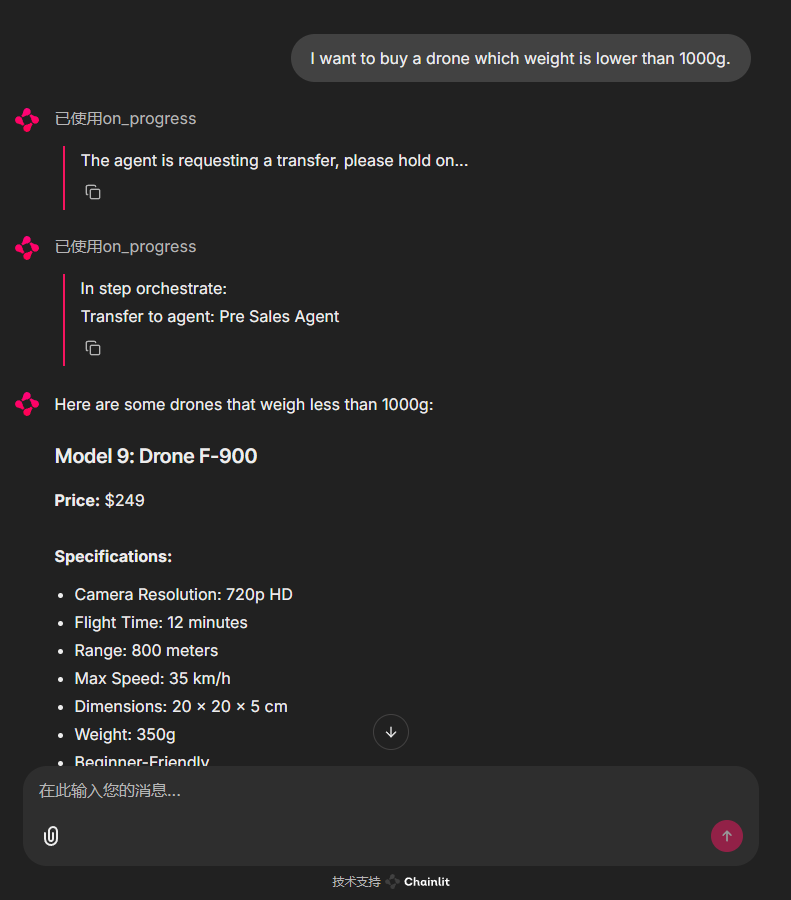Click the paperclip attach file icon
The width and height of the screenshot is (791, 900).
(51, 836)
